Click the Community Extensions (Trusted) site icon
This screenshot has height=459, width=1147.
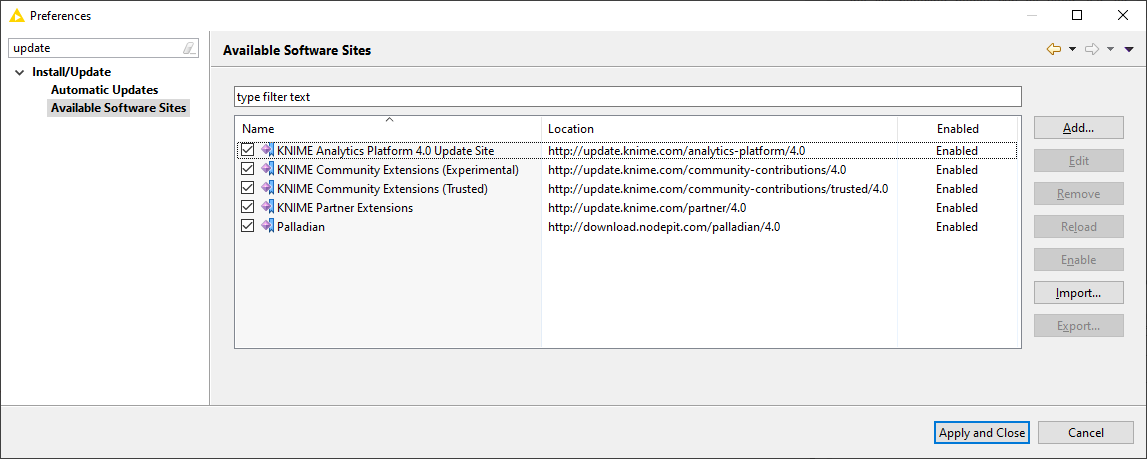click(268, 189)
